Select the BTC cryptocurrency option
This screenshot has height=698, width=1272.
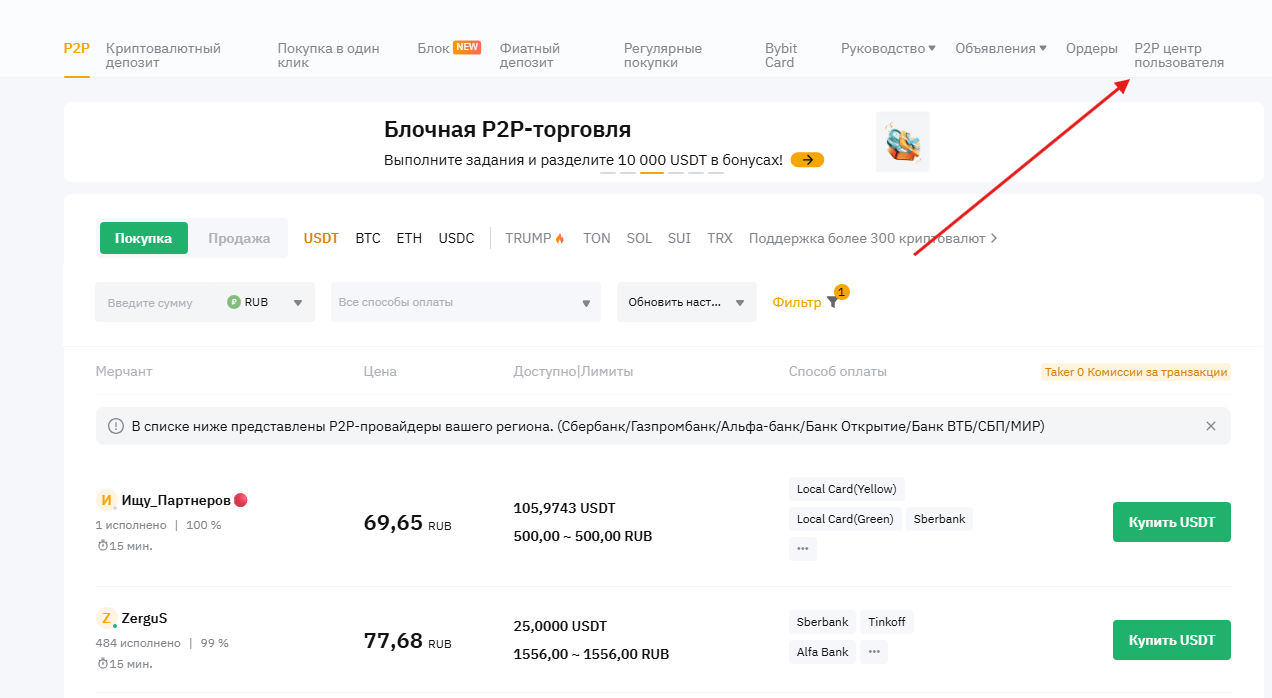[x=368, y=238]
